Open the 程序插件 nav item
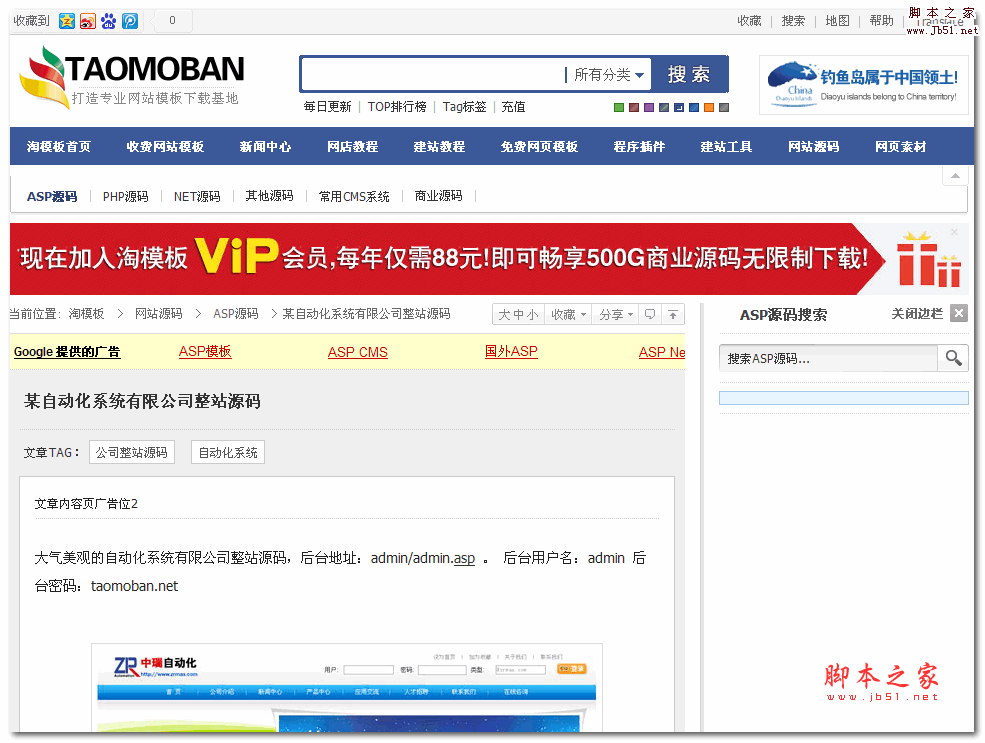This screenshot has height=743, width=985. tap(639, 146)
